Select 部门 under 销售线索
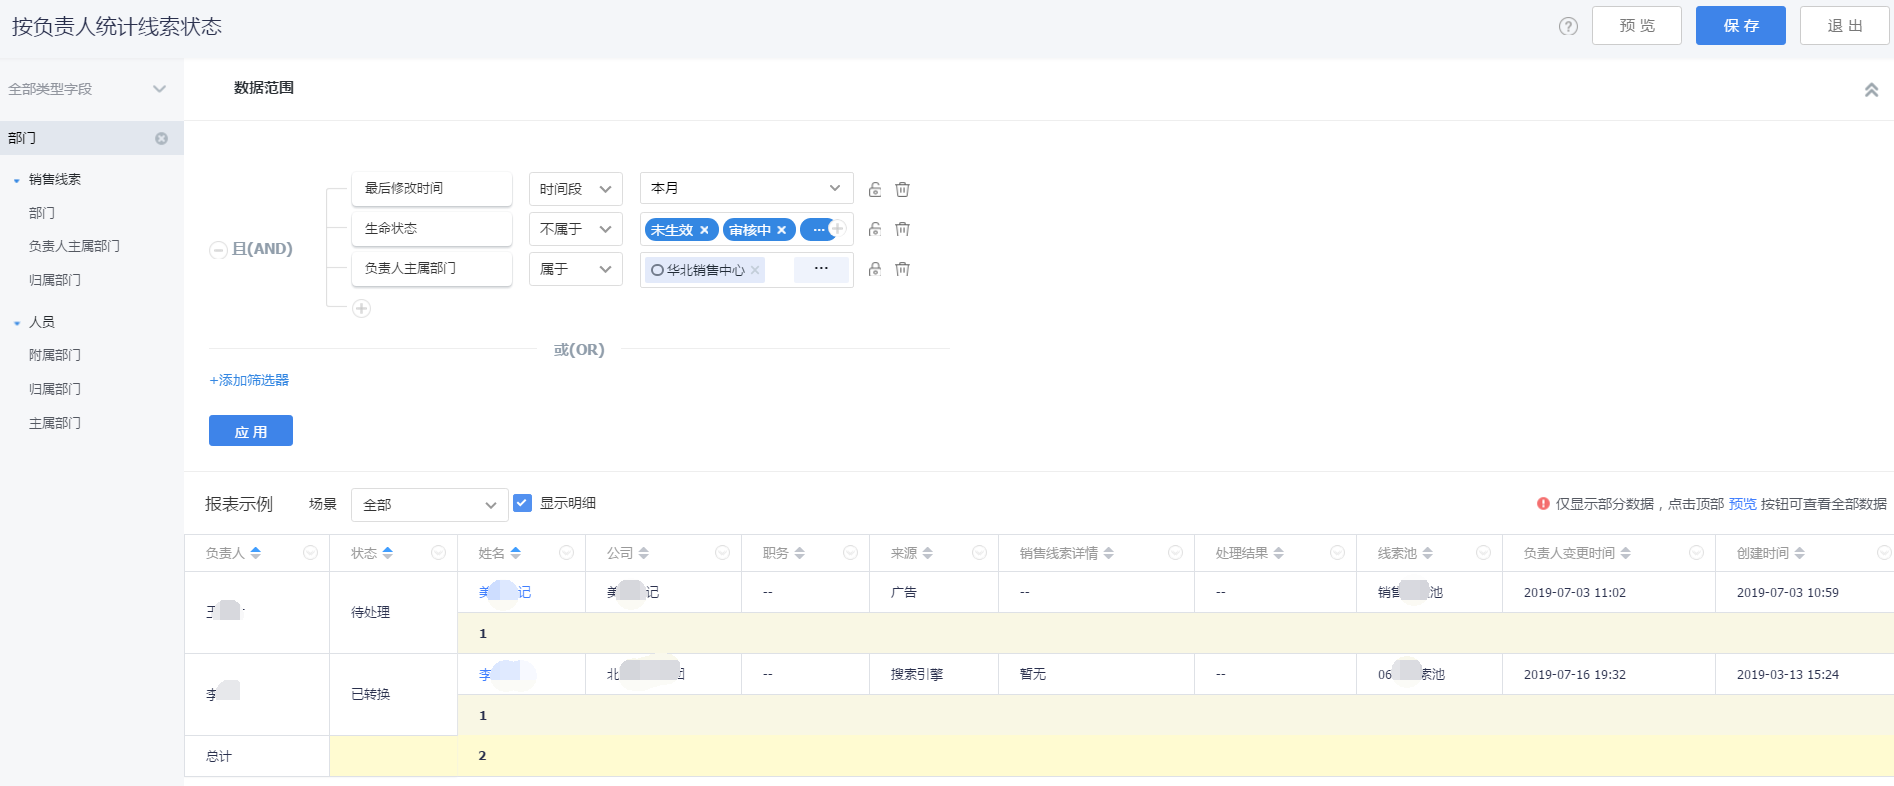 coord(42,213)
